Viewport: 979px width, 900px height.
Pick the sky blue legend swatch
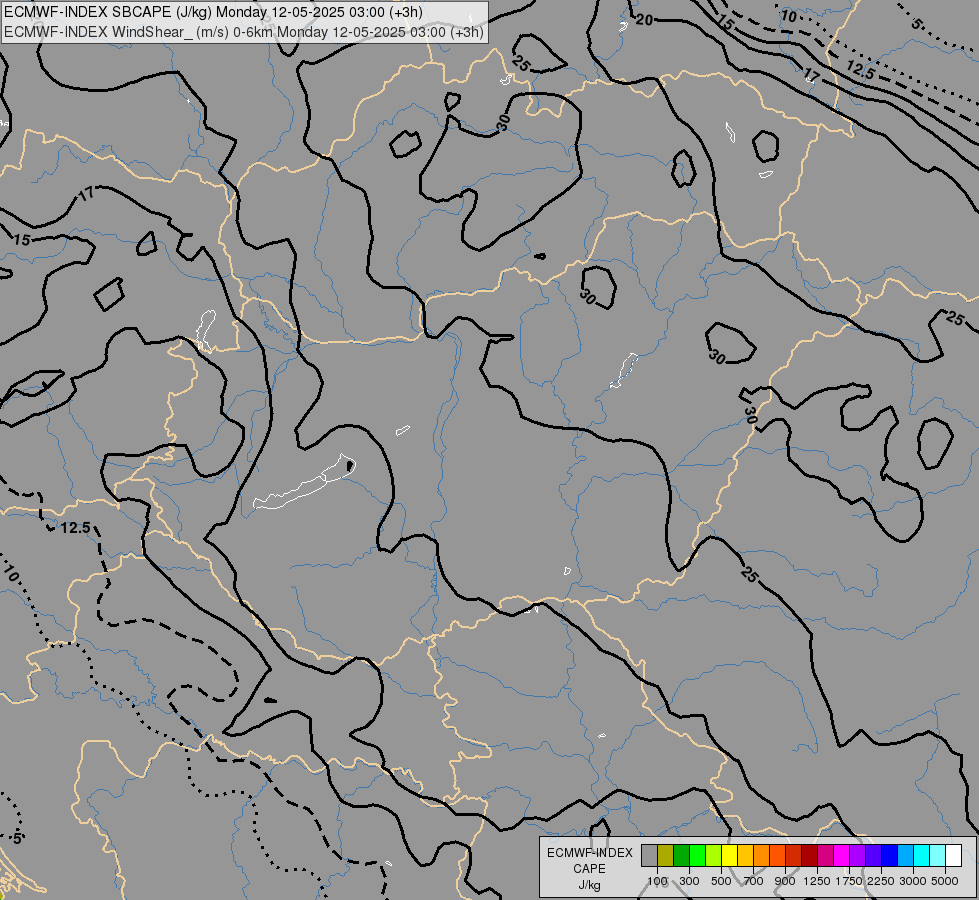click(x=905, y=855)
